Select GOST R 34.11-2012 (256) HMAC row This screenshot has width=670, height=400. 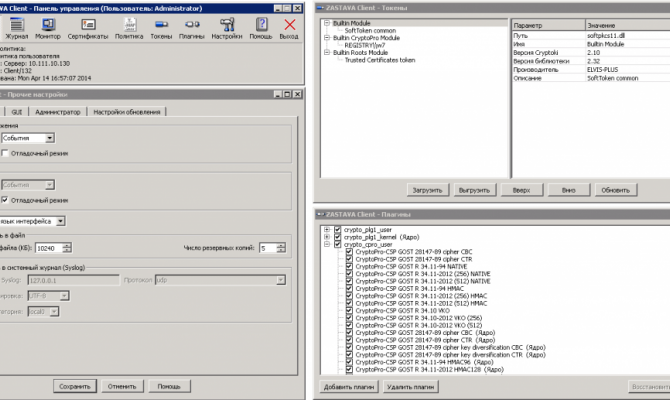421,296
